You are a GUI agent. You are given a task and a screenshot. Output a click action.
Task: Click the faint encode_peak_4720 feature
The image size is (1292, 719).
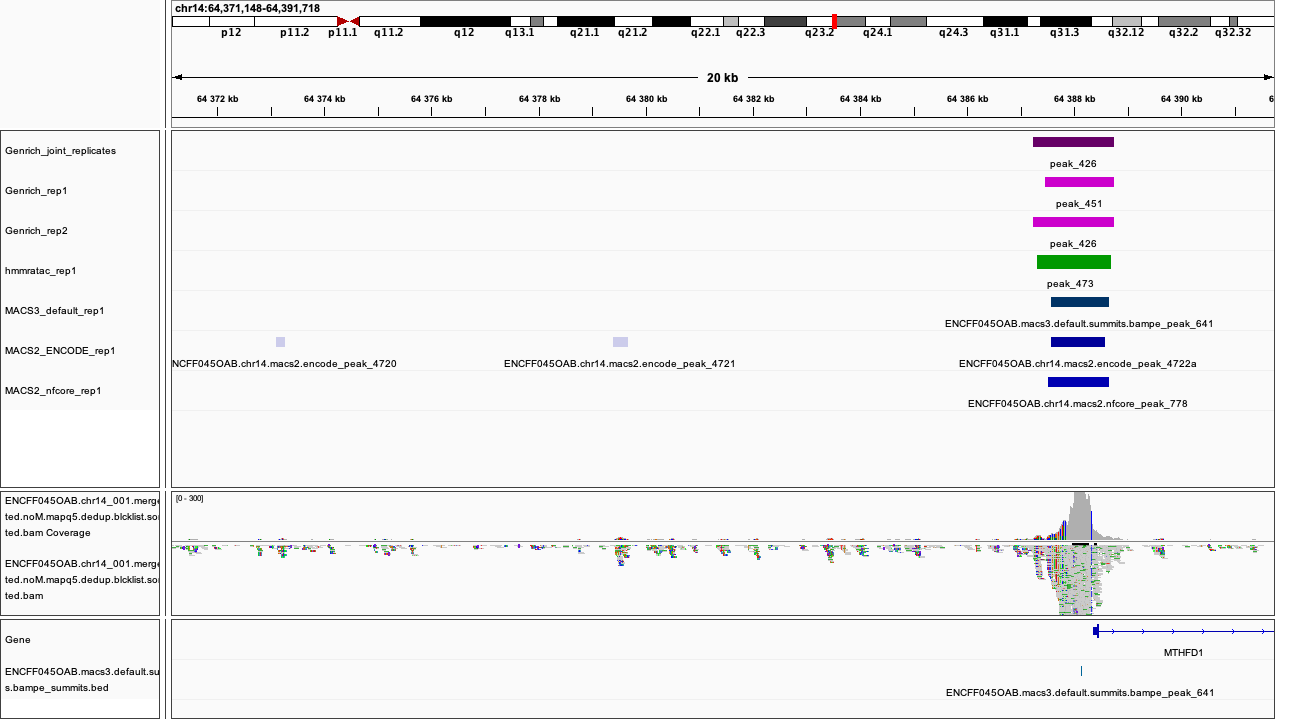(281, 342)
